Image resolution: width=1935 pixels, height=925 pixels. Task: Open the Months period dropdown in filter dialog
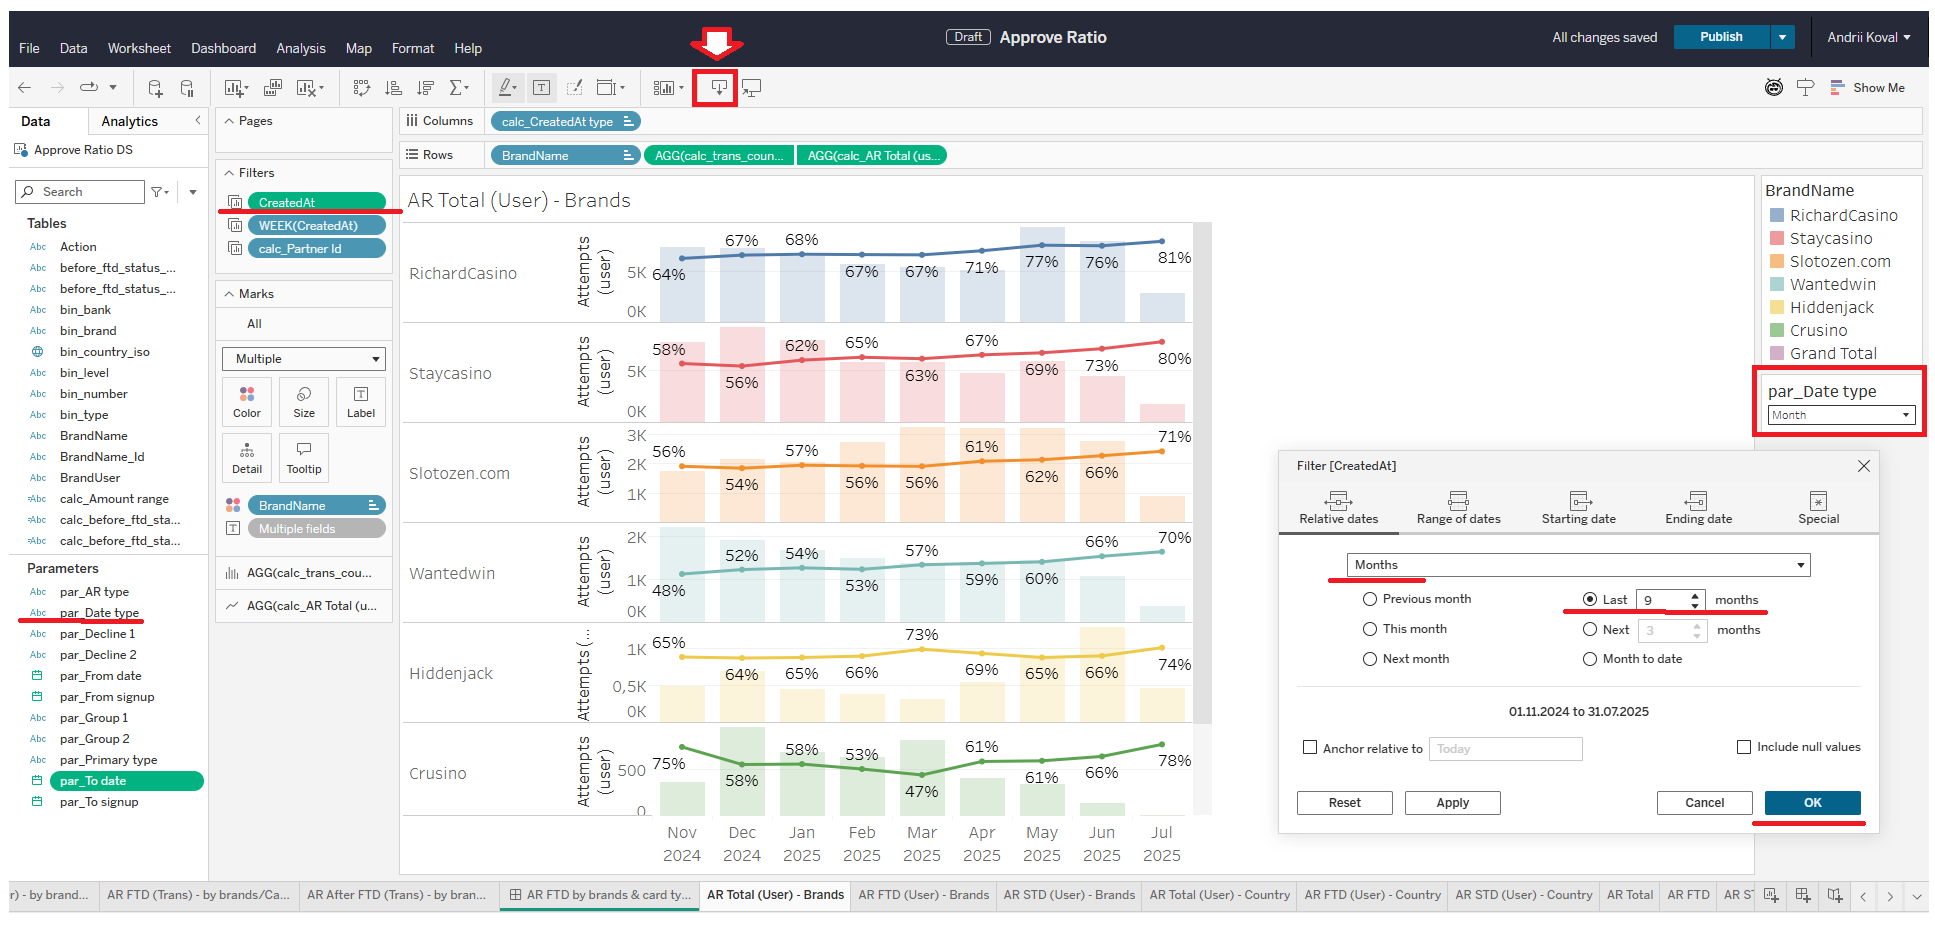[x=1578, y=565]
